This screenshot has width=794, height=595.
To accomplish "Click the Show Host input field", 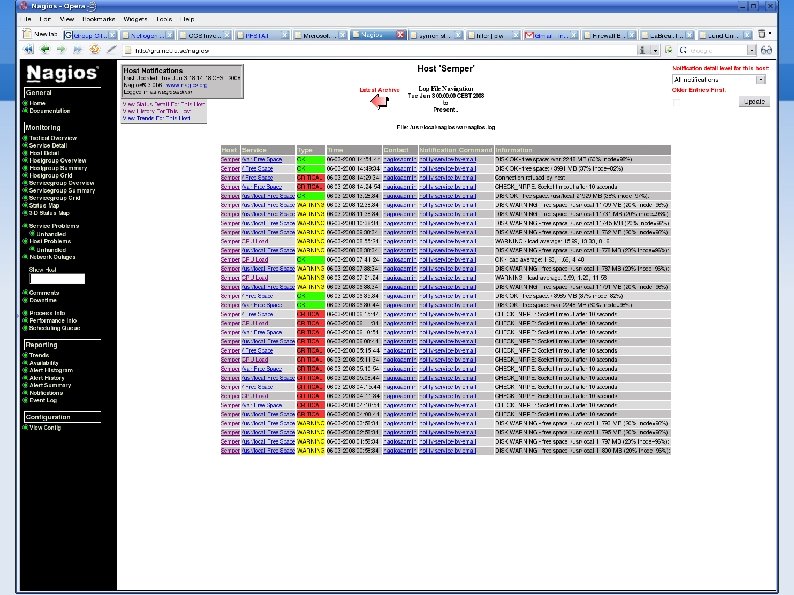I will pos(57,279).
